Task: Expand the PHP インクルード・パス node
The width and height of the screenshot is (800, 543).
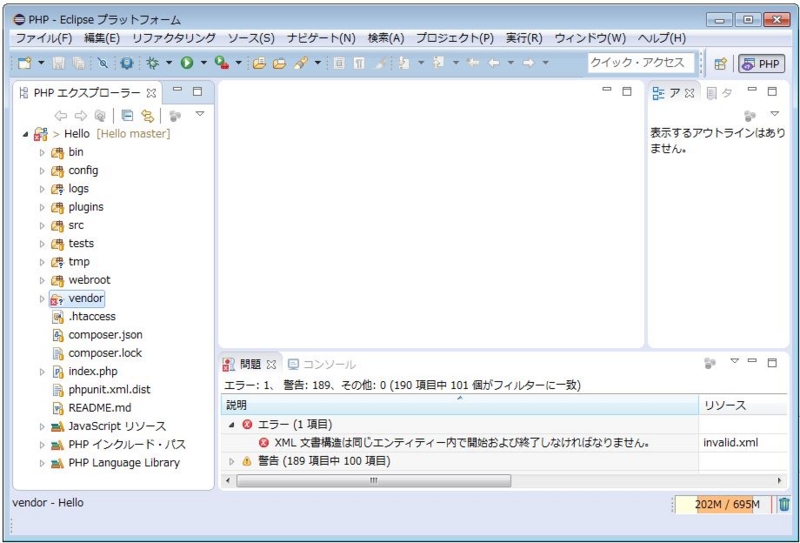Action: [42, 445]
